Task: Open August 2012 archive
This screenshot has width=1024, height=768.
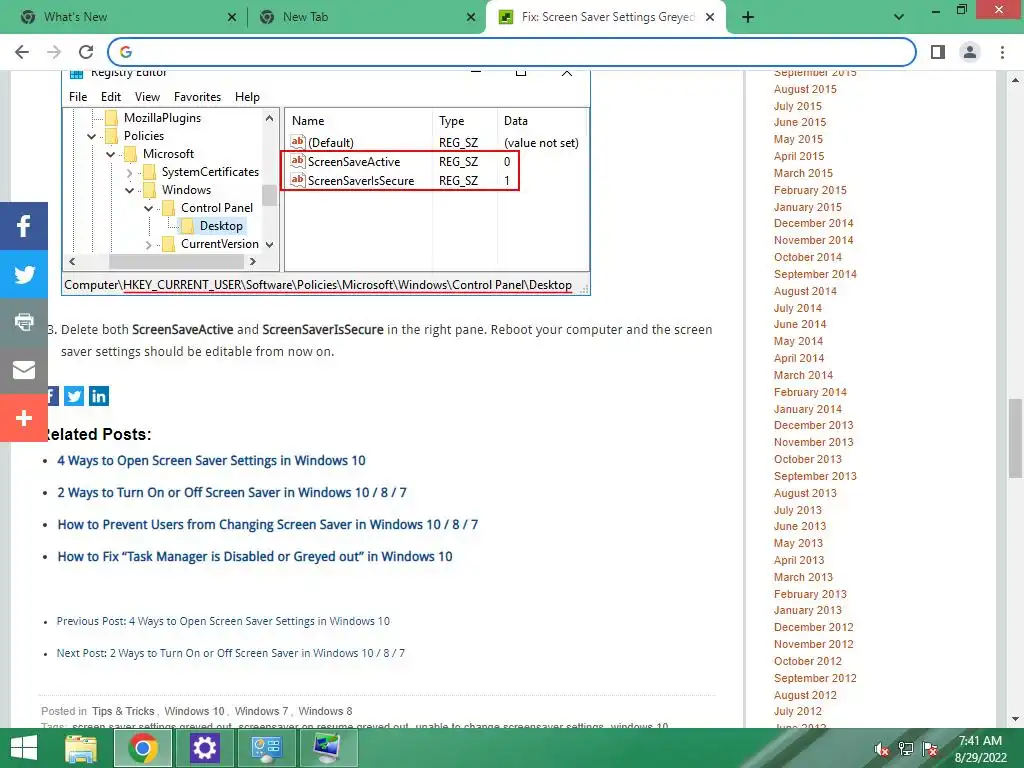Action: (x=805, y=696)
